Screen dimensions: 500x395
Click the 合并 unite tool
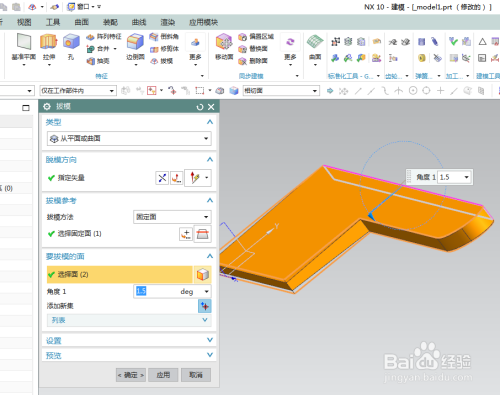tap(100, 49)
